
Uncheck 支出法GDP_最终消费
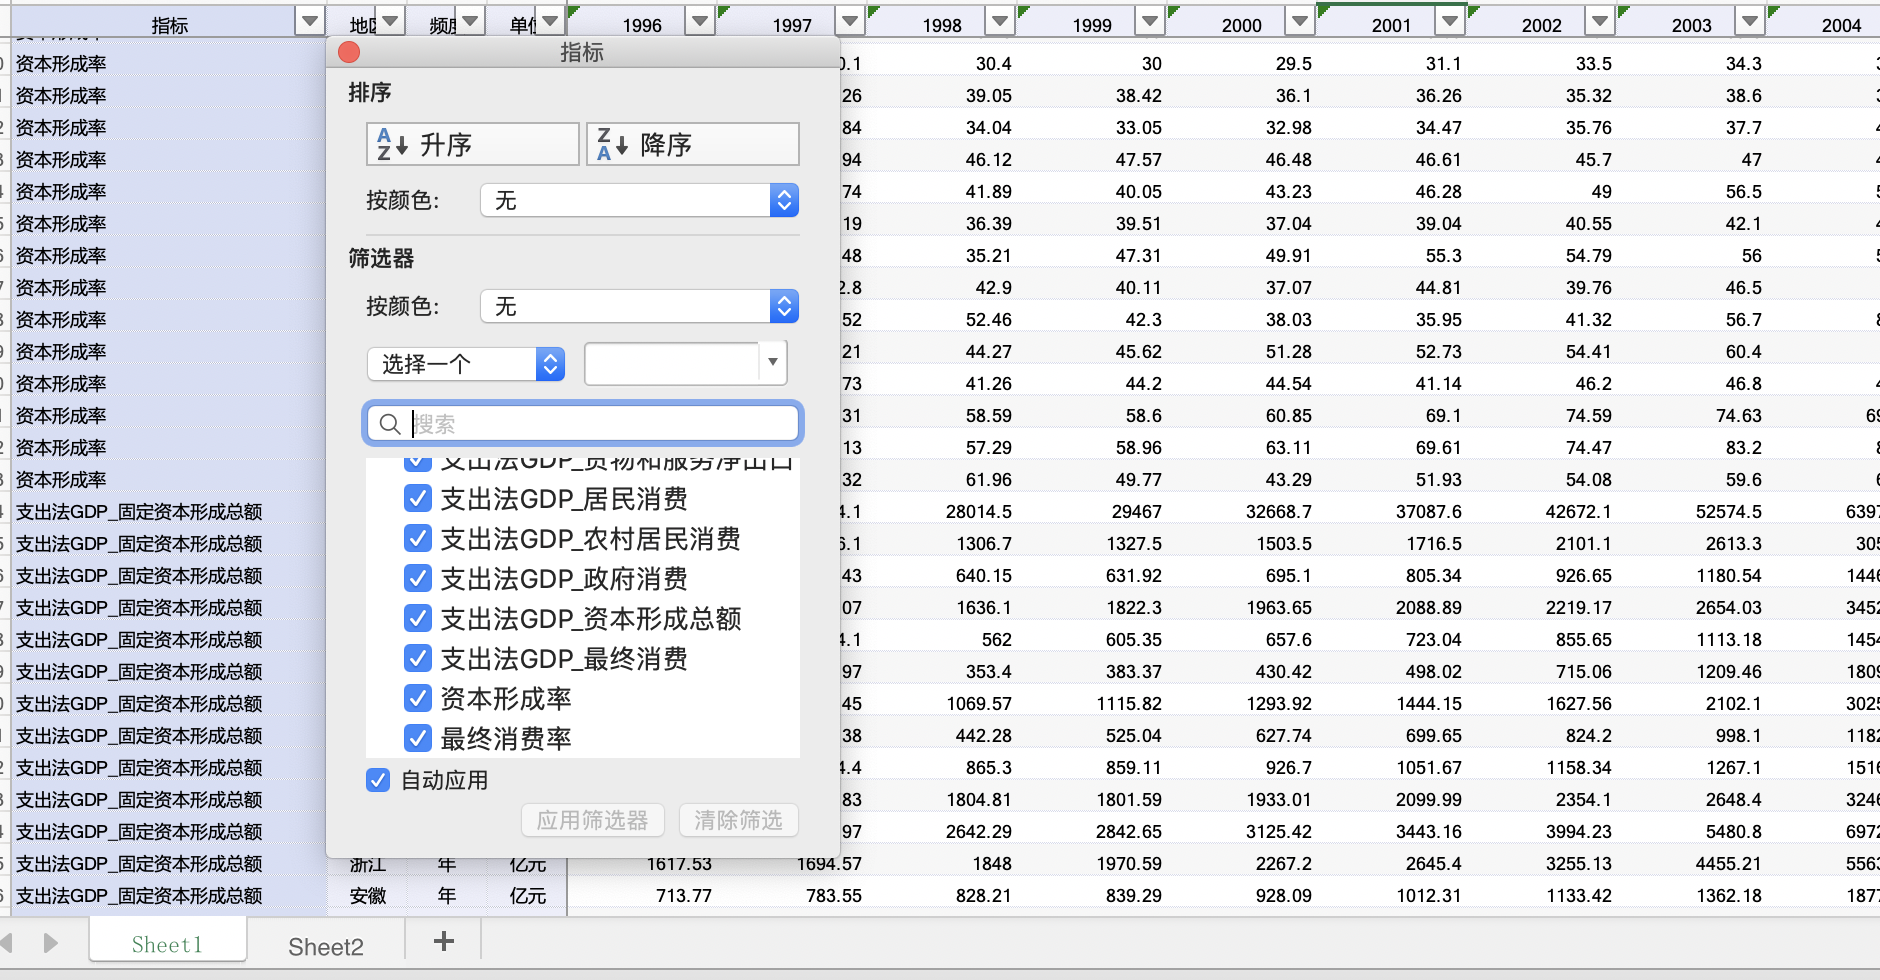click(418, 658)
